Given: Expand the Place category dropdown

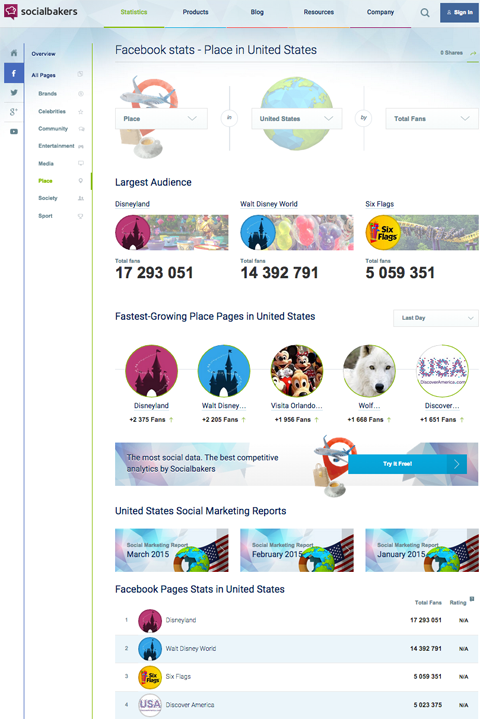Looking at the screenshot, I should click(161, 118).
